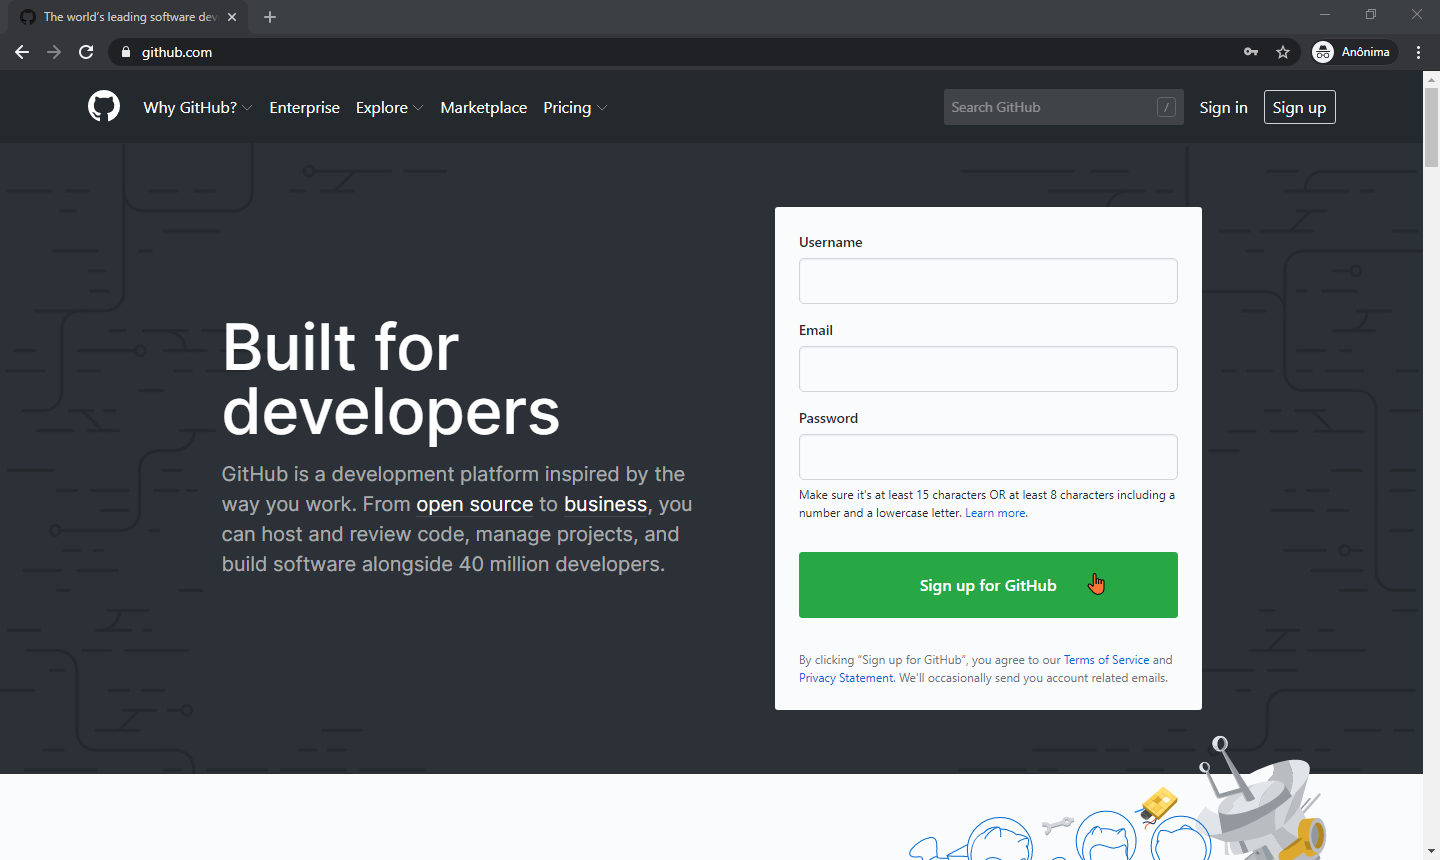Click the scrollbar down arrow
Image resolution: width=1440 pixels, height=860 pixels.
(x=1431, y=851)
